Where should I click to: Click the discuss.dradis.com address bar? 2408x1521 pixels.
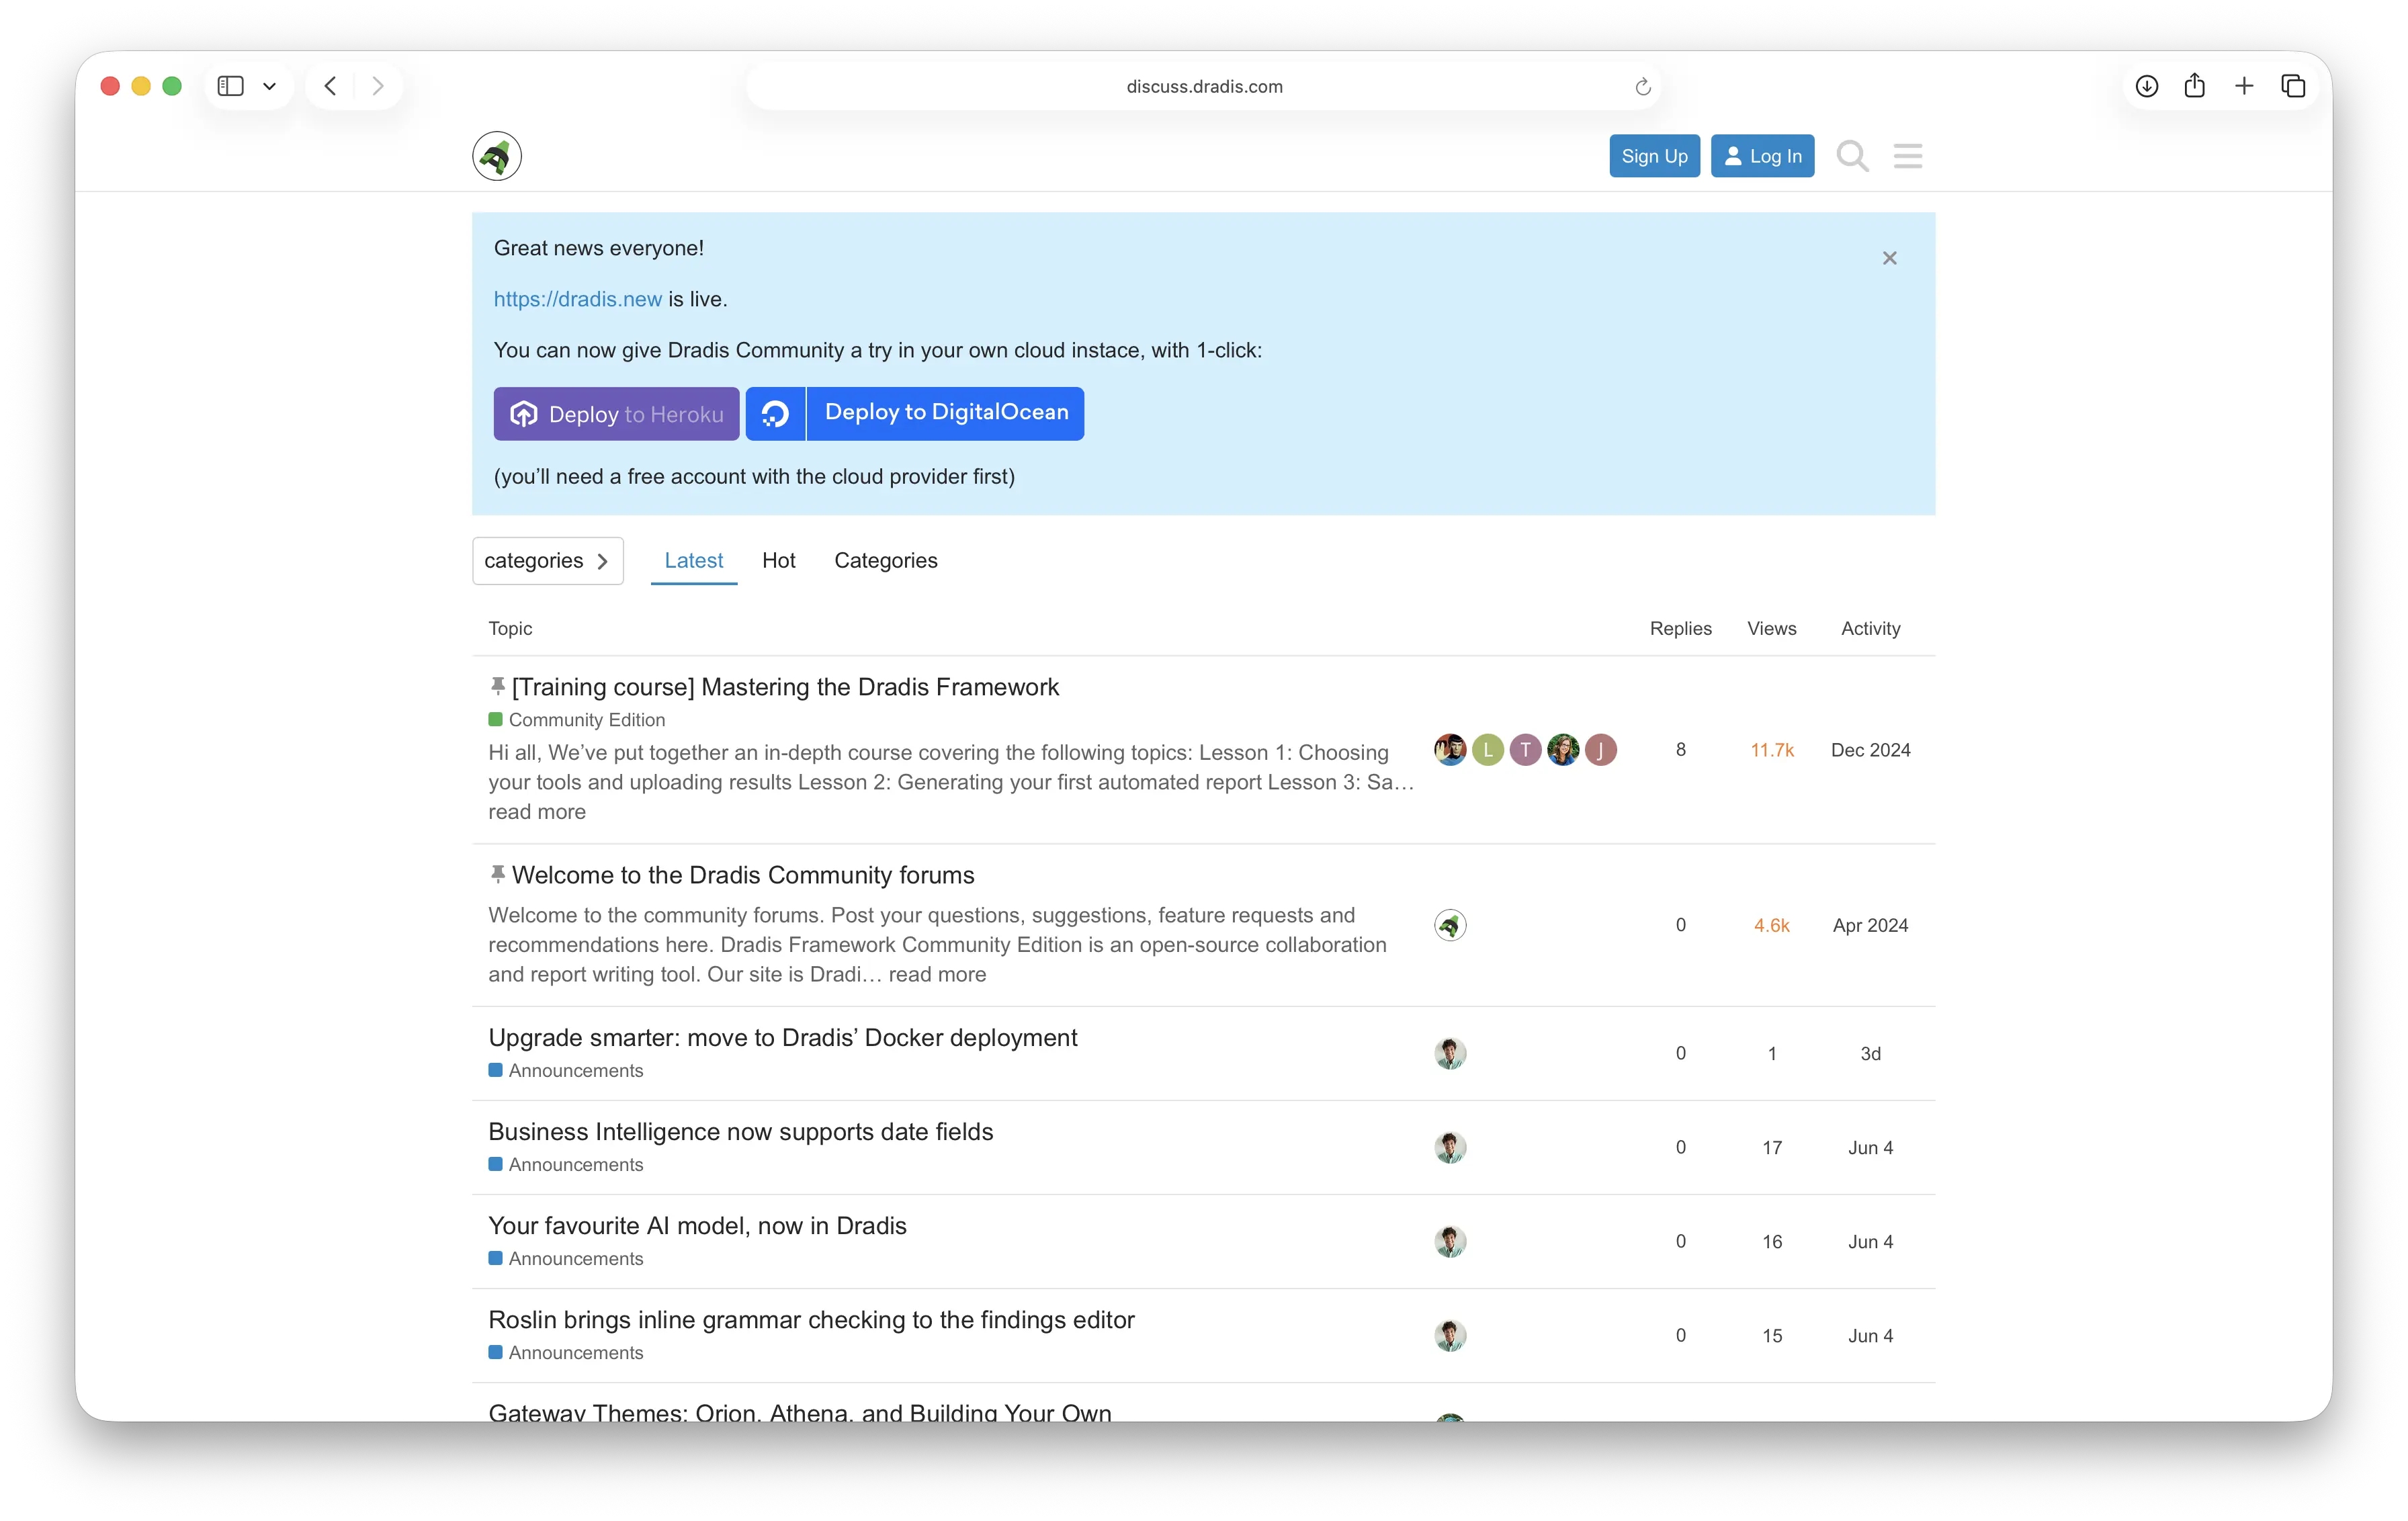pos(1204,87)
